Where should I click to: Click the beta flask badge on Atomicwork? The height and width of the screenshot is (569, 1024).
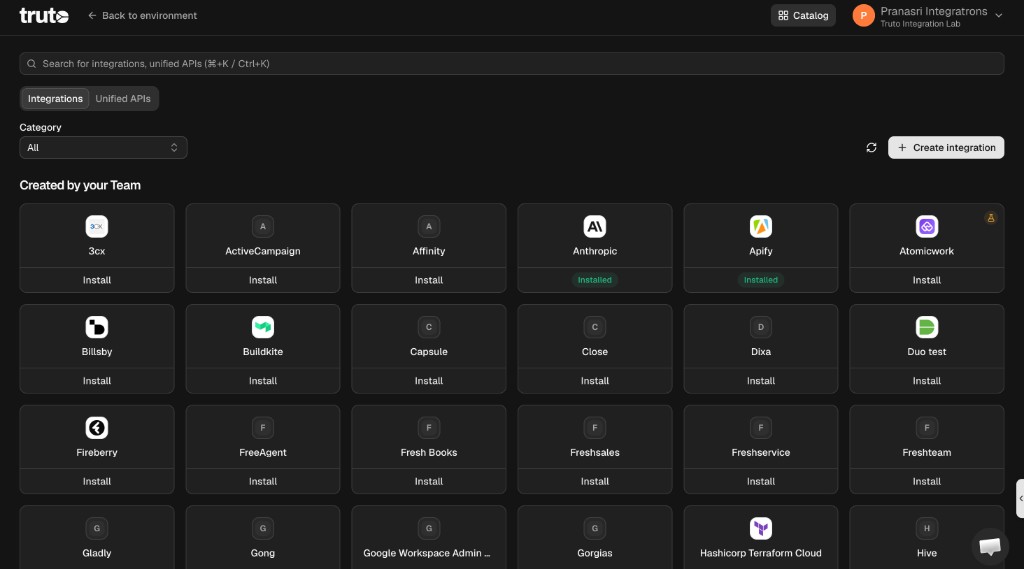pos(990,218)
